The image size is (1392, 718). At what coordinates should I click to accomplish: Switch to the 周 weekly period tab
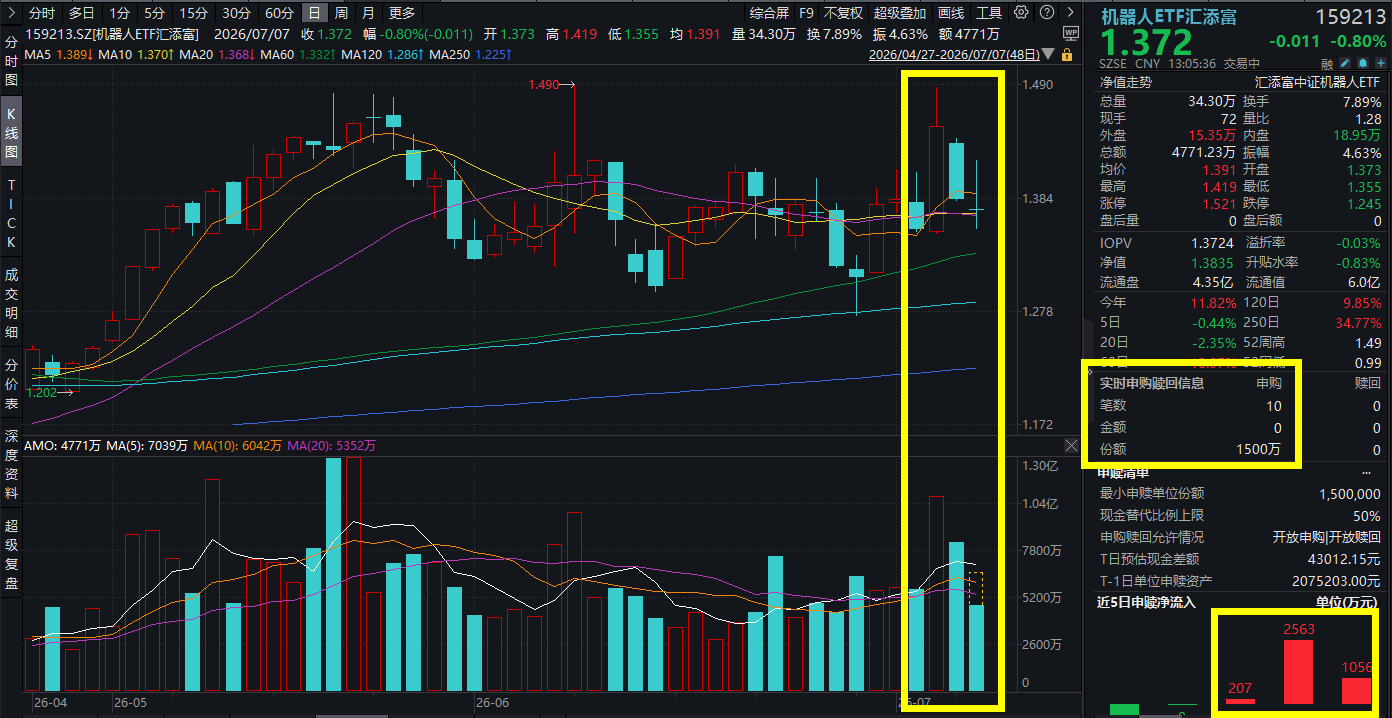click(341, 13)
